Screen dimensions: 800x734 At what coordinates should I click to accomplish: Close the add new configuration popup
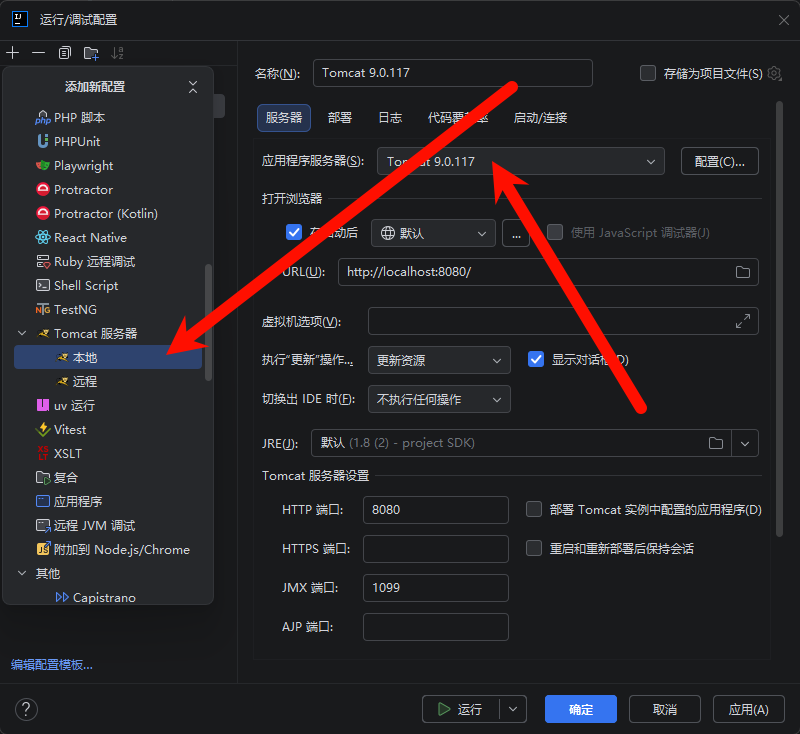click(x=193, y=87)
